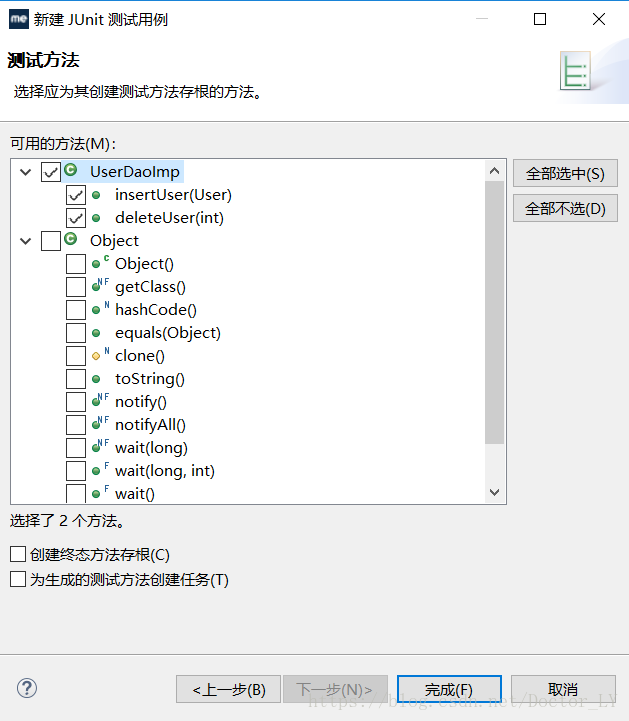Check the clone() checkbox
629x721 pixels.
click(76, 356)
